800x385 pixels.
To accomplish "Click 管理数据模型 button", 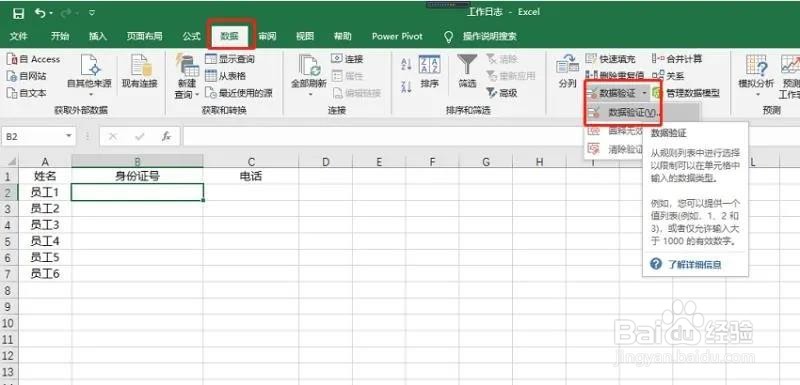I will point(686,93).
